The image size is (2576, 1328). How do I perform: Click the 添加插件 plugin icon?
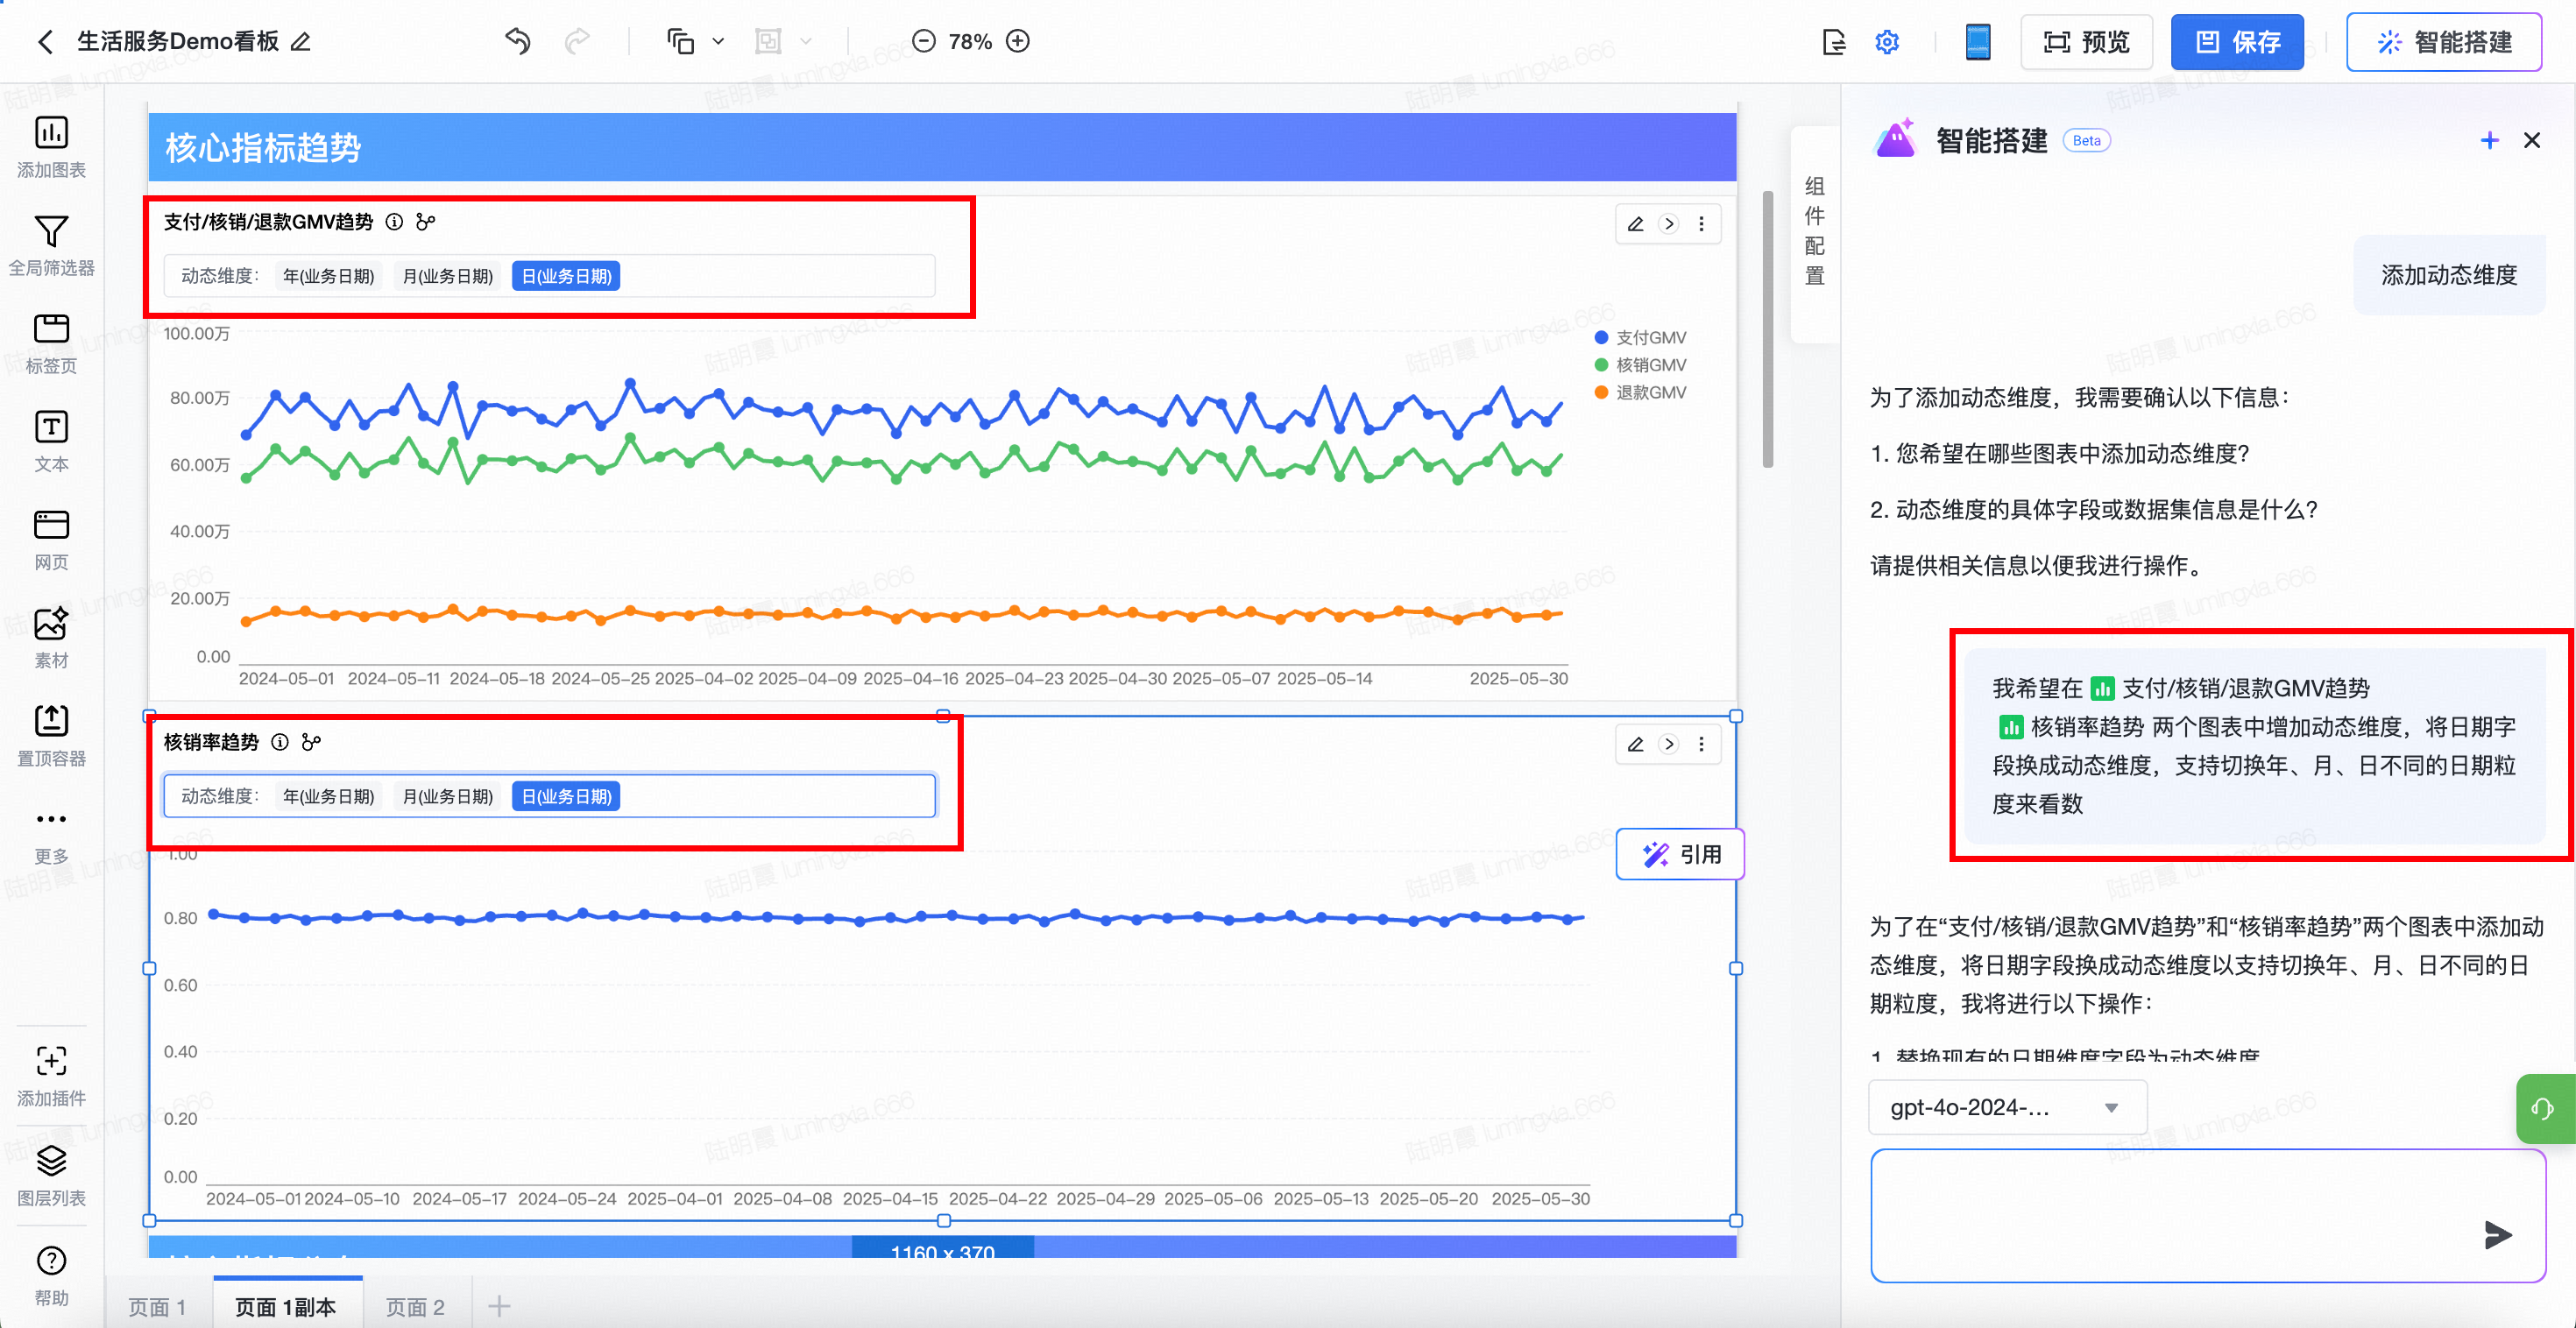[51, 1061]
